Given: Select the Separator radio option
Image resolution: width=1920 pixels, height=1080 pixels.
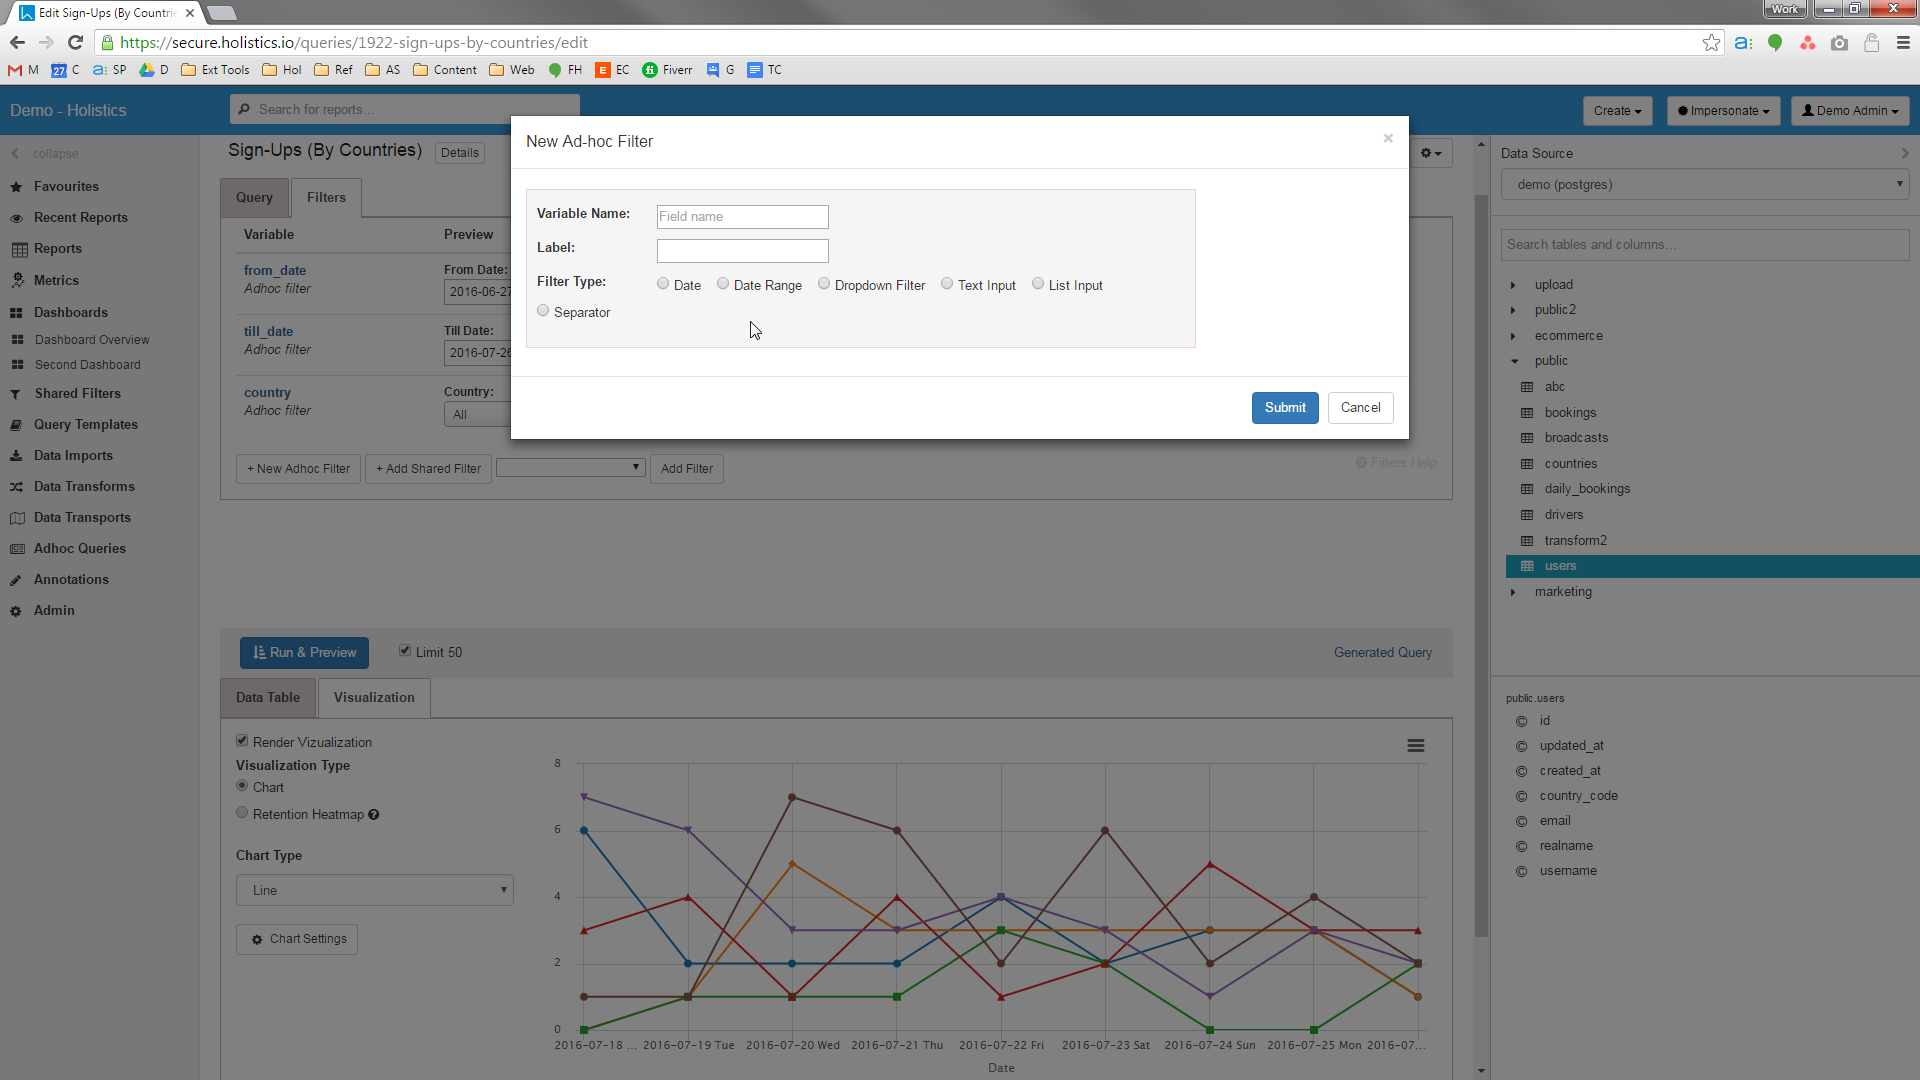Looking at the screenshot, I should pyautogui.click(x=543, y=311).
